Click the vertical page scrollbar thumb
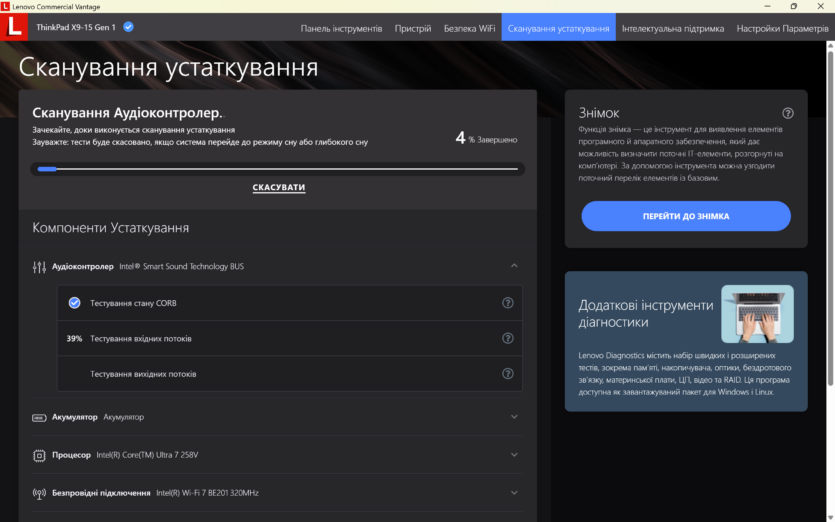The width and height of the screenshot is (835, 522). click(x=830, y=218)
